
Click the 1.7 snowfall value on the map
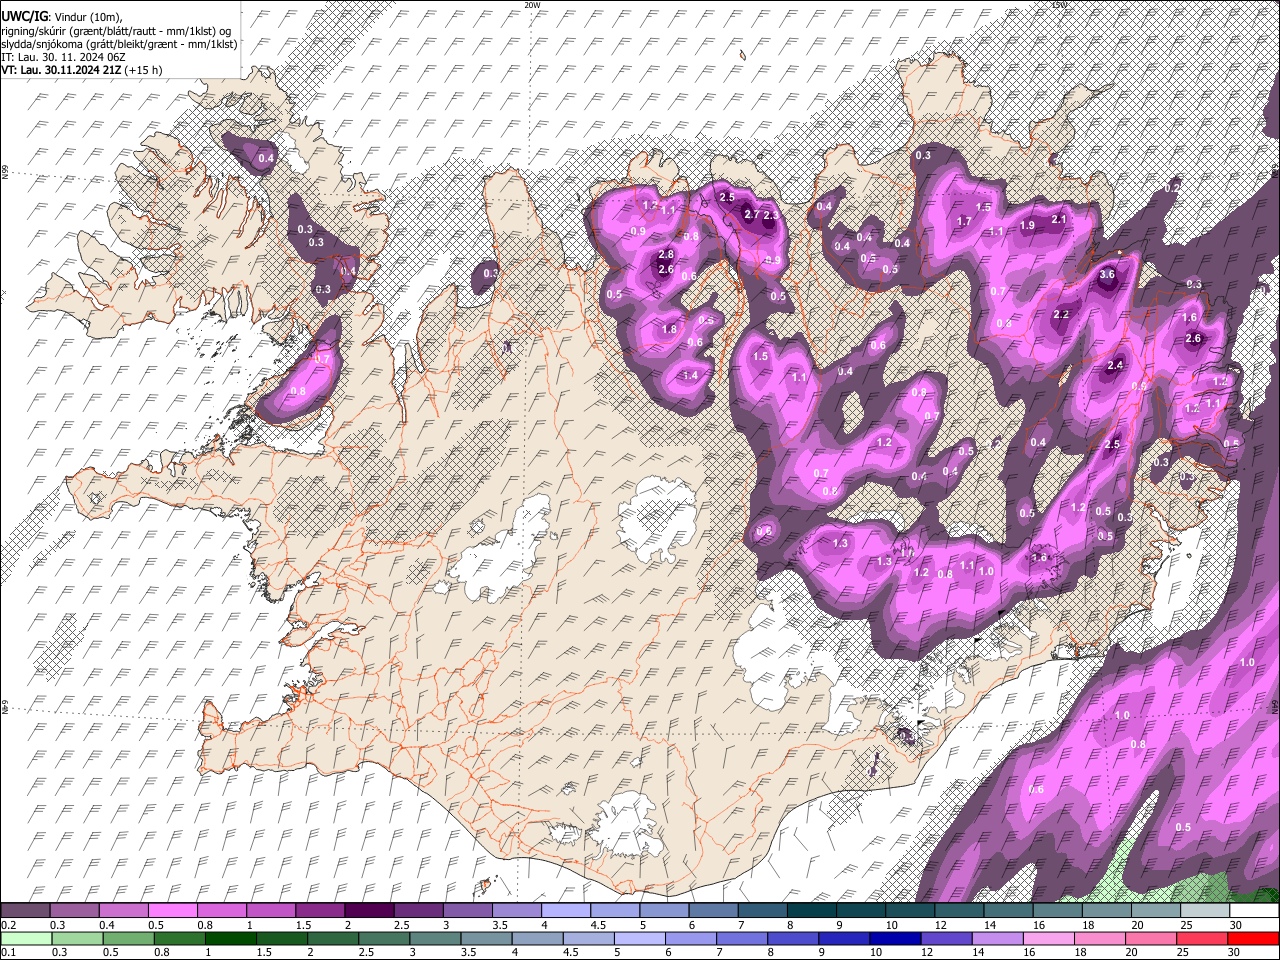coord(965,221)
